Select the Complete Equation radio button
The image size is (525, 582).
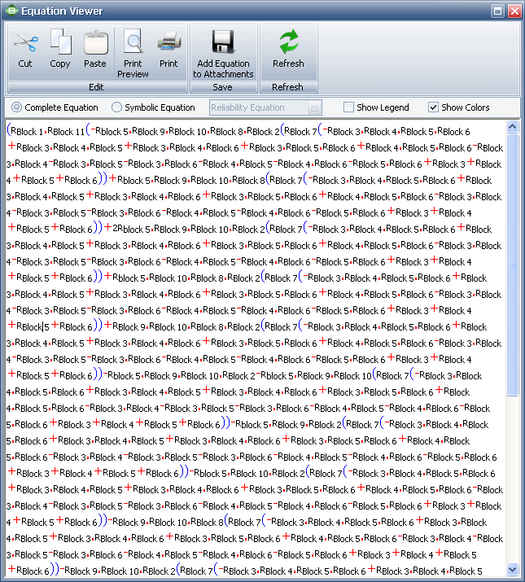point(16,107)
